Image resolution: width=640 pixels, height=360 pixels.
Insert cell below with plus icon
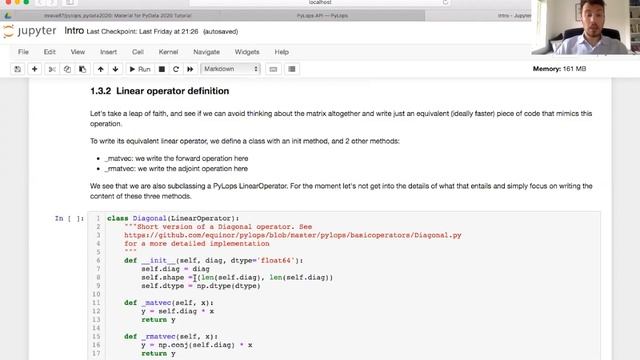[x=35, y=69]
